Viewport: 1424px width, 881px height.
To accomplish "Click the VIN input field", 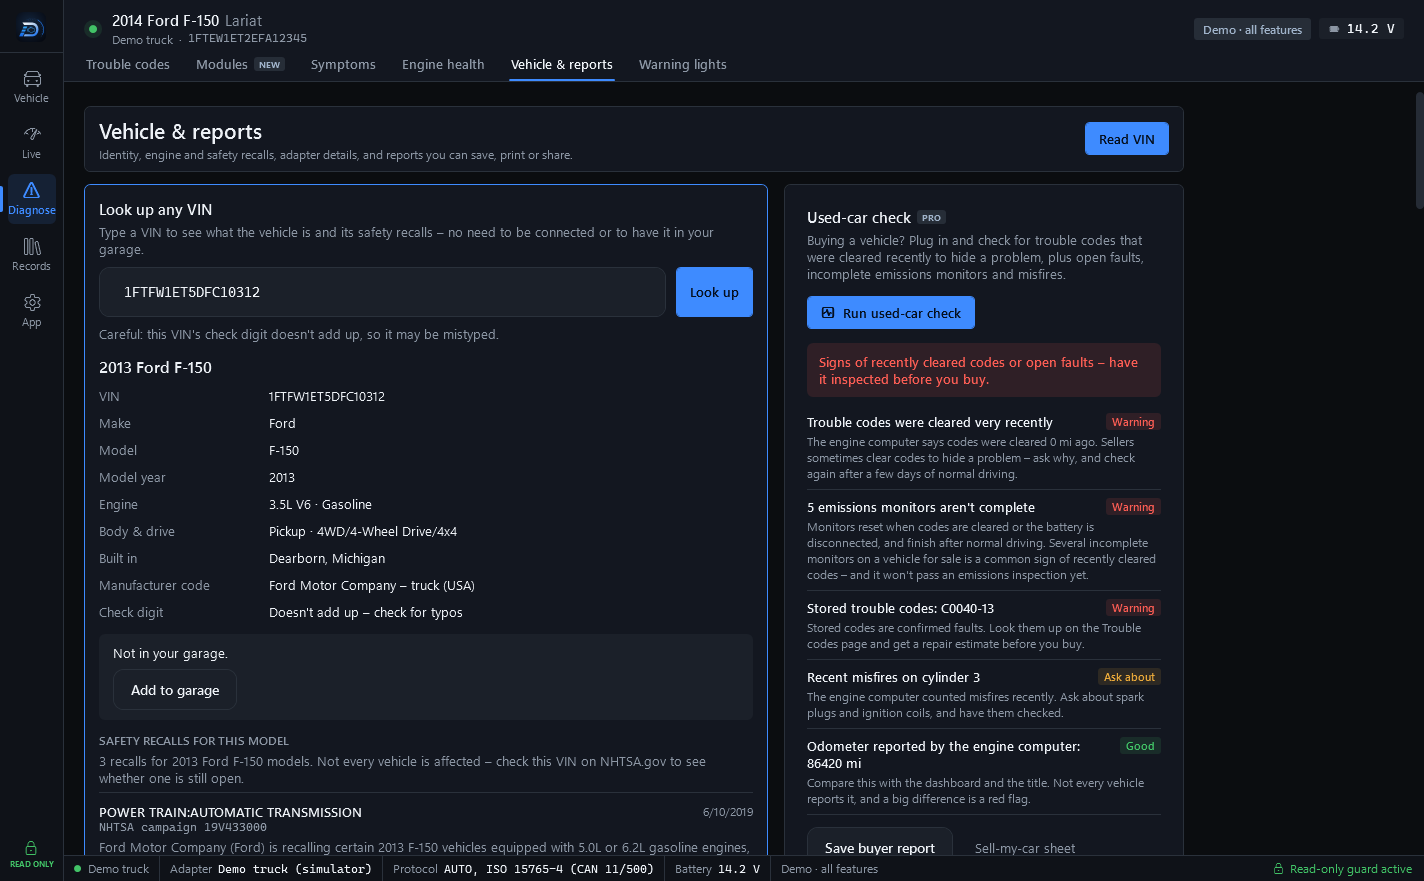I will click(382, 292).
